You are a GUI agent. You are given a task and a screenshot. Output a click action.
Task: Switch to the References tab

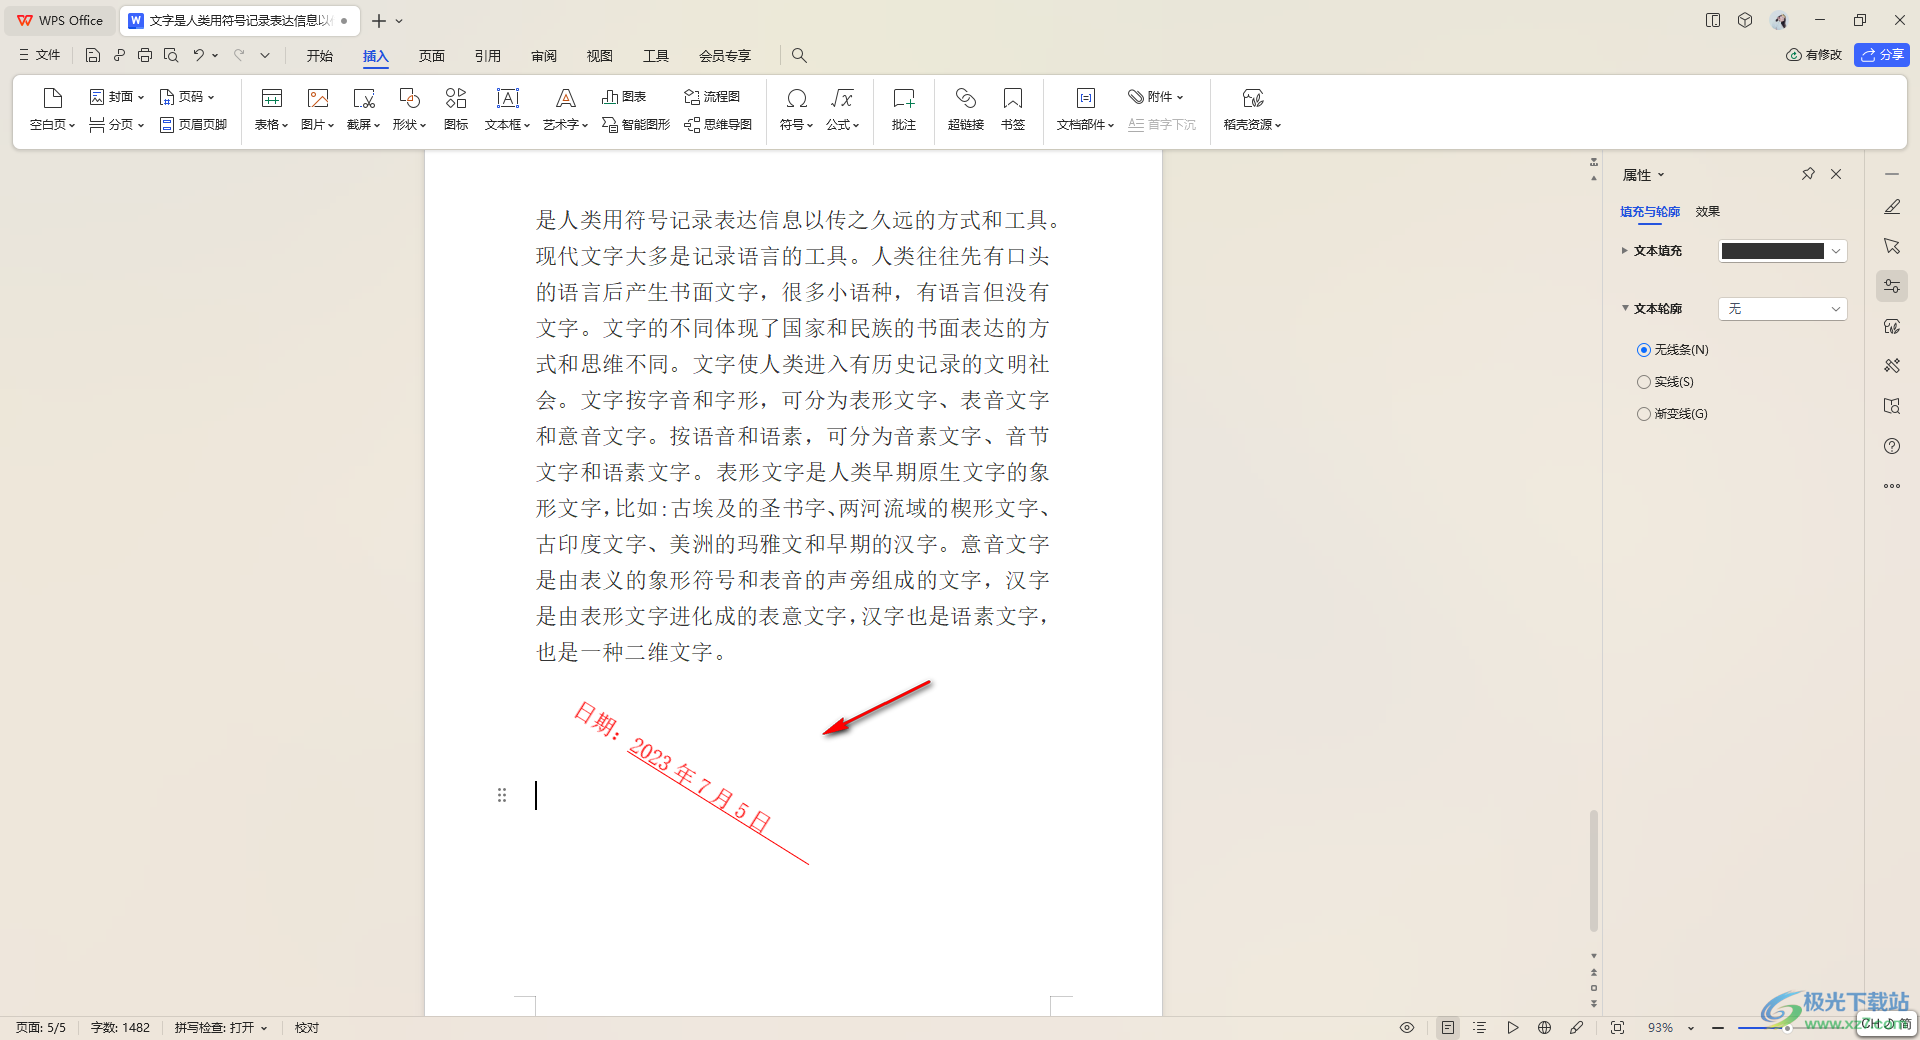488,56
